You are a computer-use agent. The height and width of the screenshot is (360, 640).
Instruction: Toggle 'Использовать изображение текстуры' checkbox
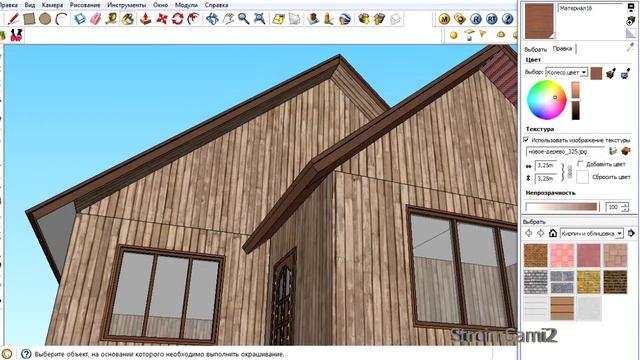(527, 140)
